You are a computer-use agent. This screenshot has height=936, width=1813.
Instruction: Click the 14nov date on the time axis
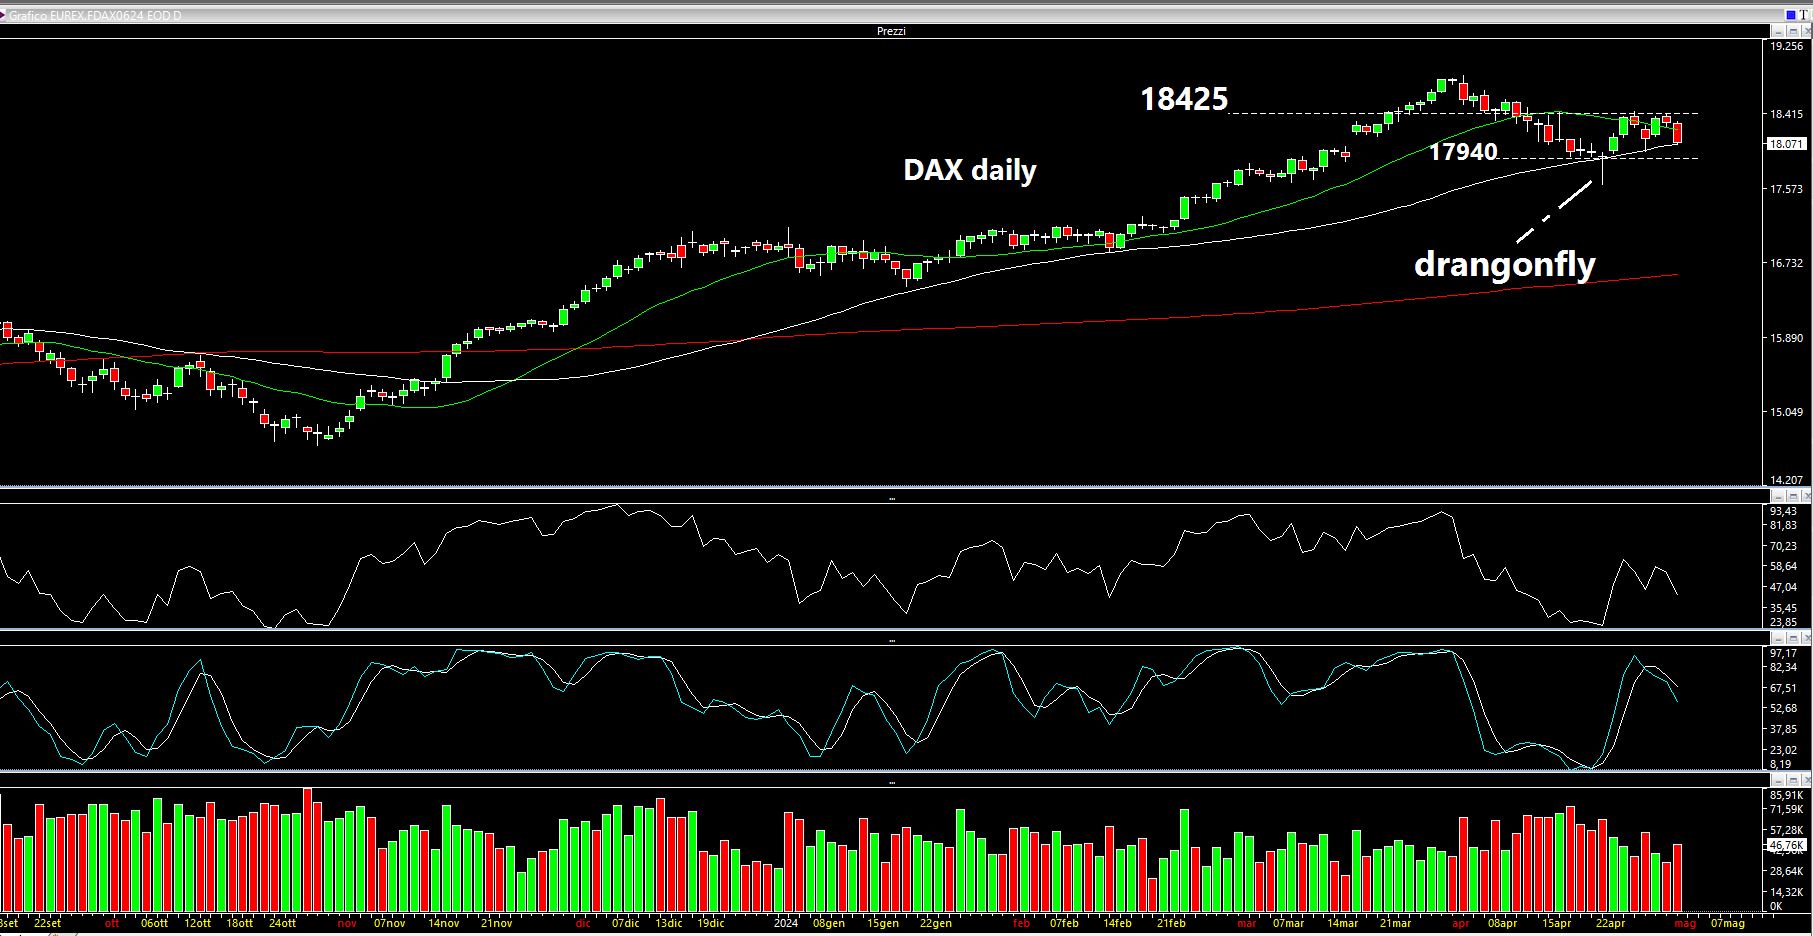(x=443, y=923)
